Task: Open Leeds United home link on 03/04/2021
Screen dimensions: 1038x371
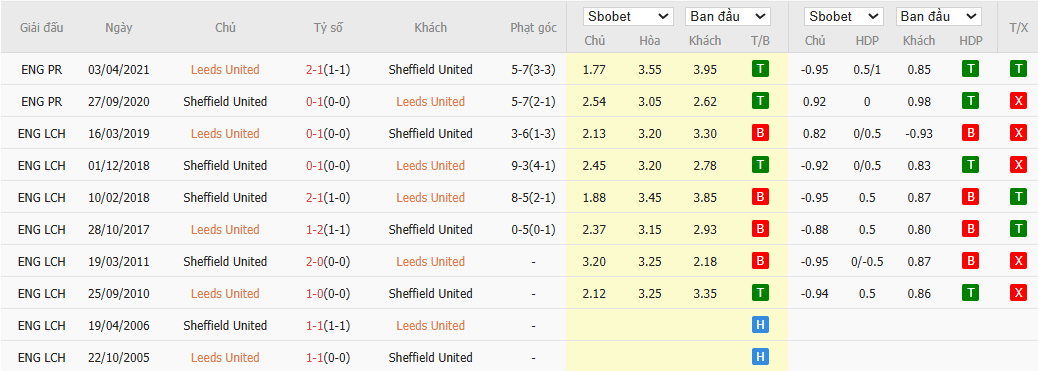Action: coord(225,70)
